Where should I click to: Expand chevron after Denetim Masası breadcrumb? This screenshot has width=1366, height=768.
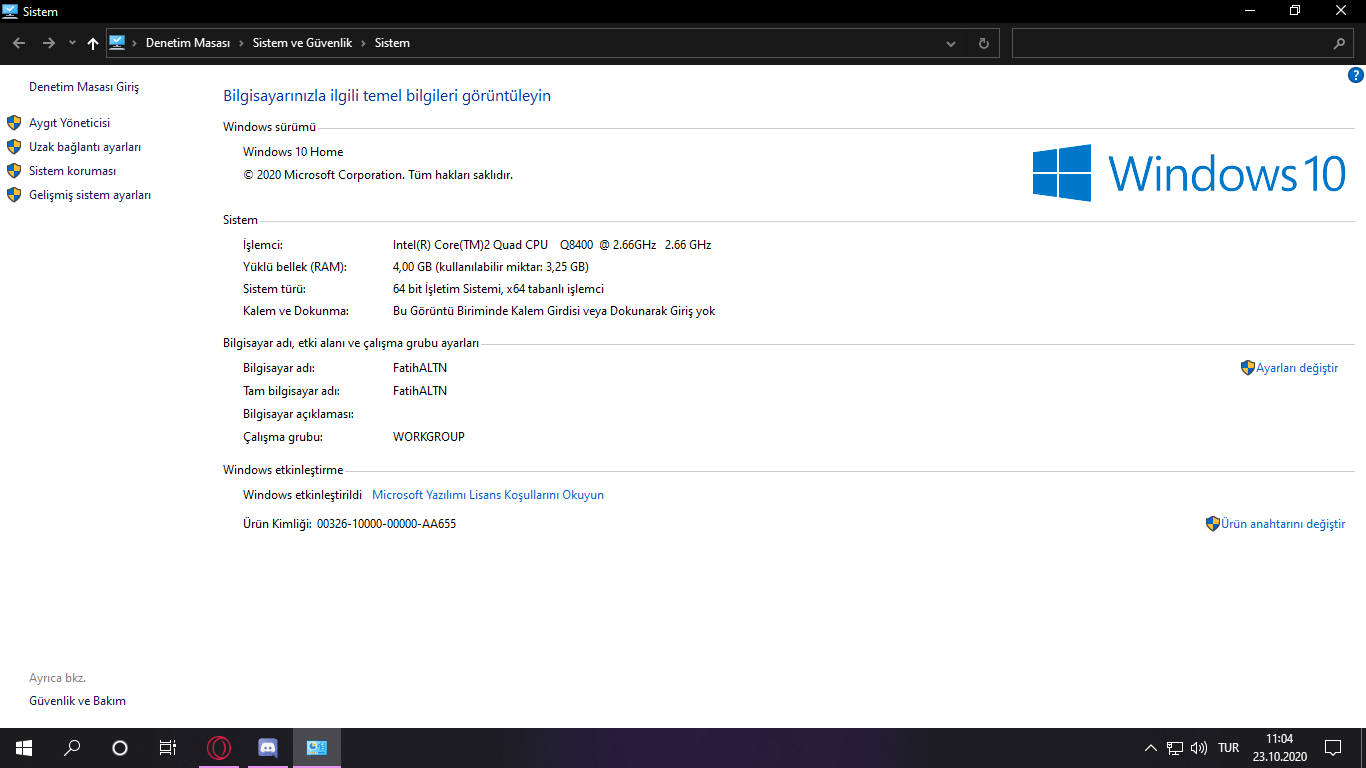tap(241, 43)
